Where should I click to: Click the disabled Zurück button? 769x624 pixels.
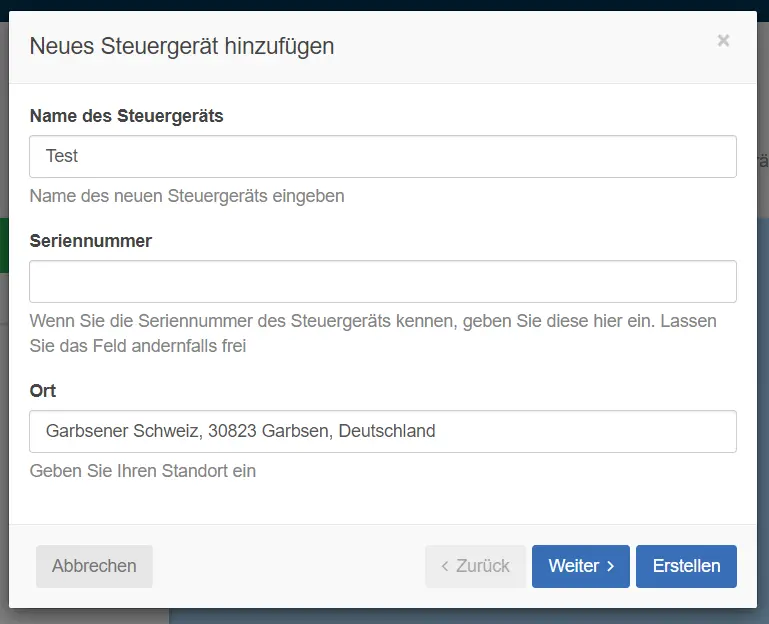[x=475, y=566]
